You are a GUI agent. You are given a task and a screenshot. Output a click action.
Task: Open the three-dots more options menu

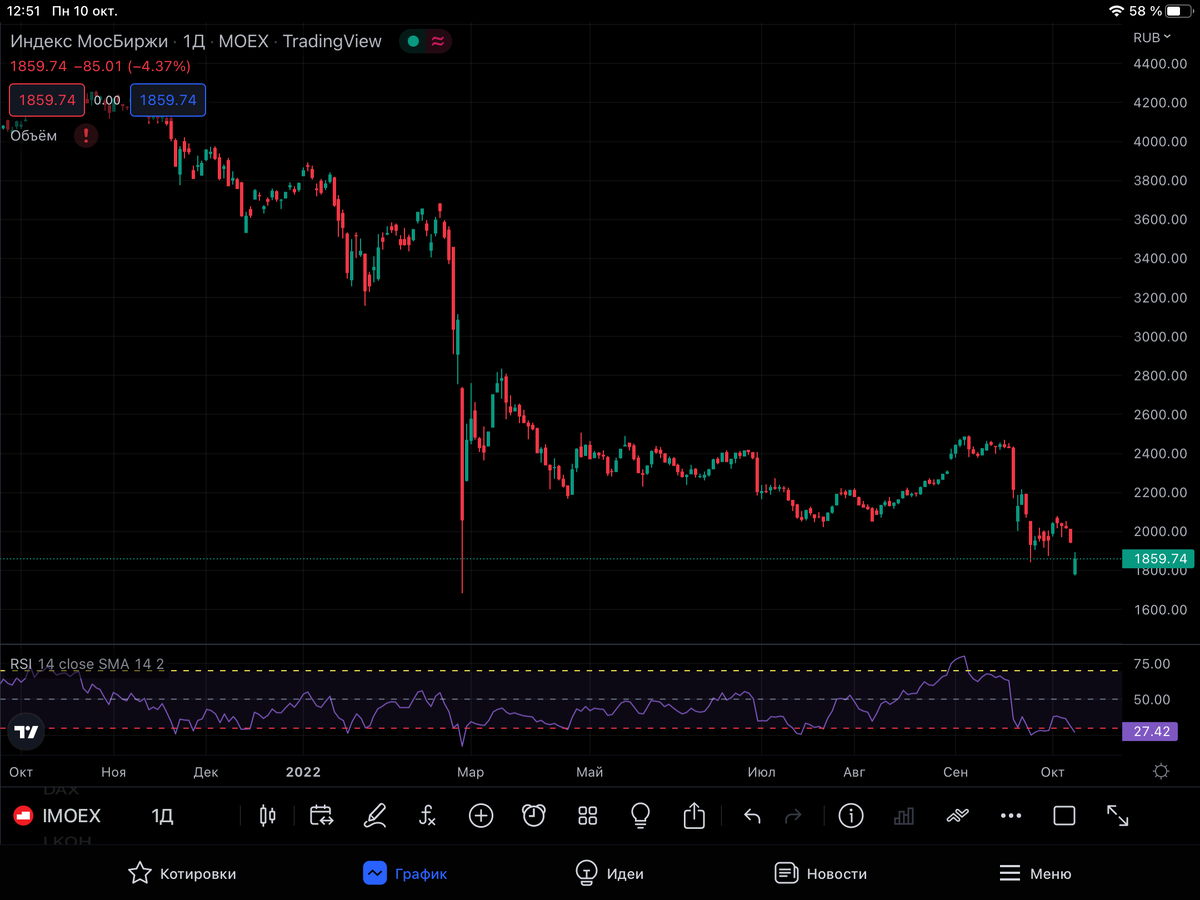[1011, 816]
